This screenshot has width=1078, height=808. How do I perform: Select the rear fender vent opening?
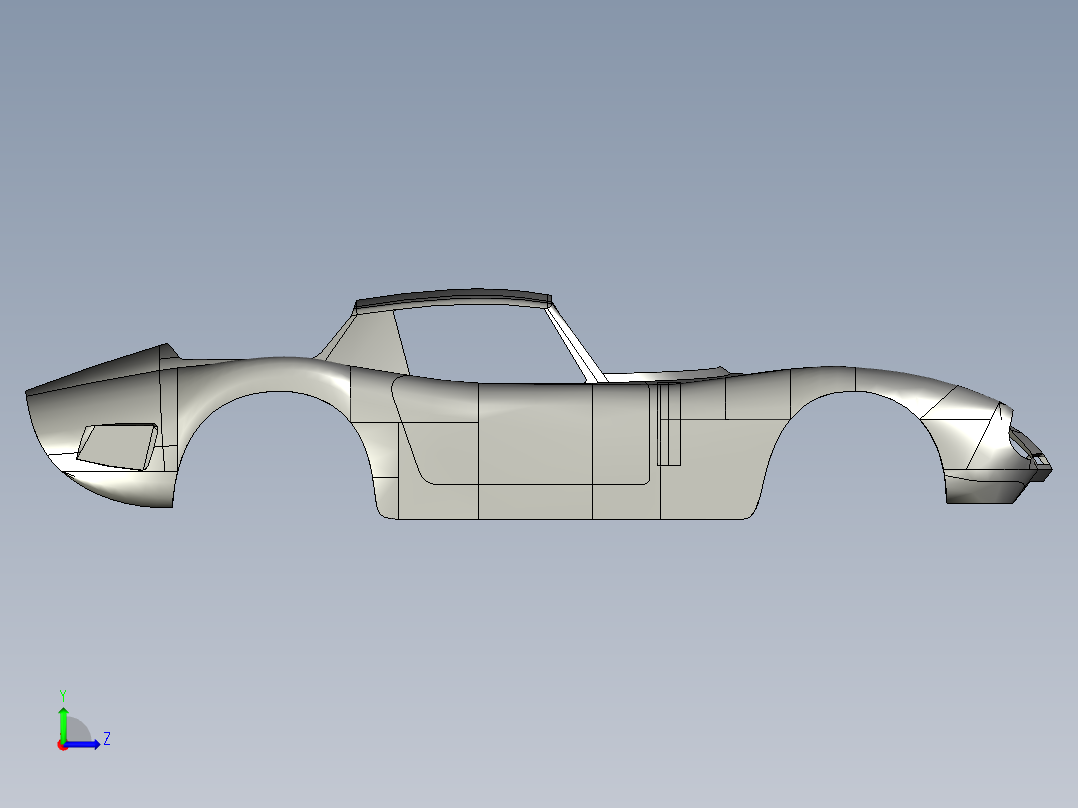coord(117,446)
